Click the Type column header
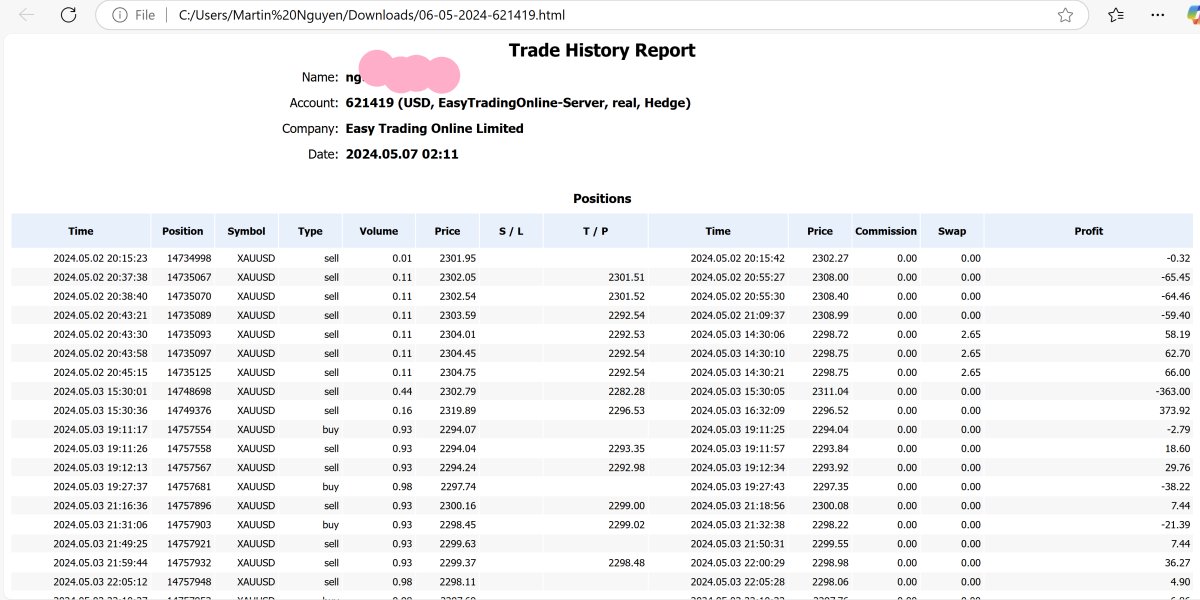The height and width of the screenshot is (600, 1200). 310,231
